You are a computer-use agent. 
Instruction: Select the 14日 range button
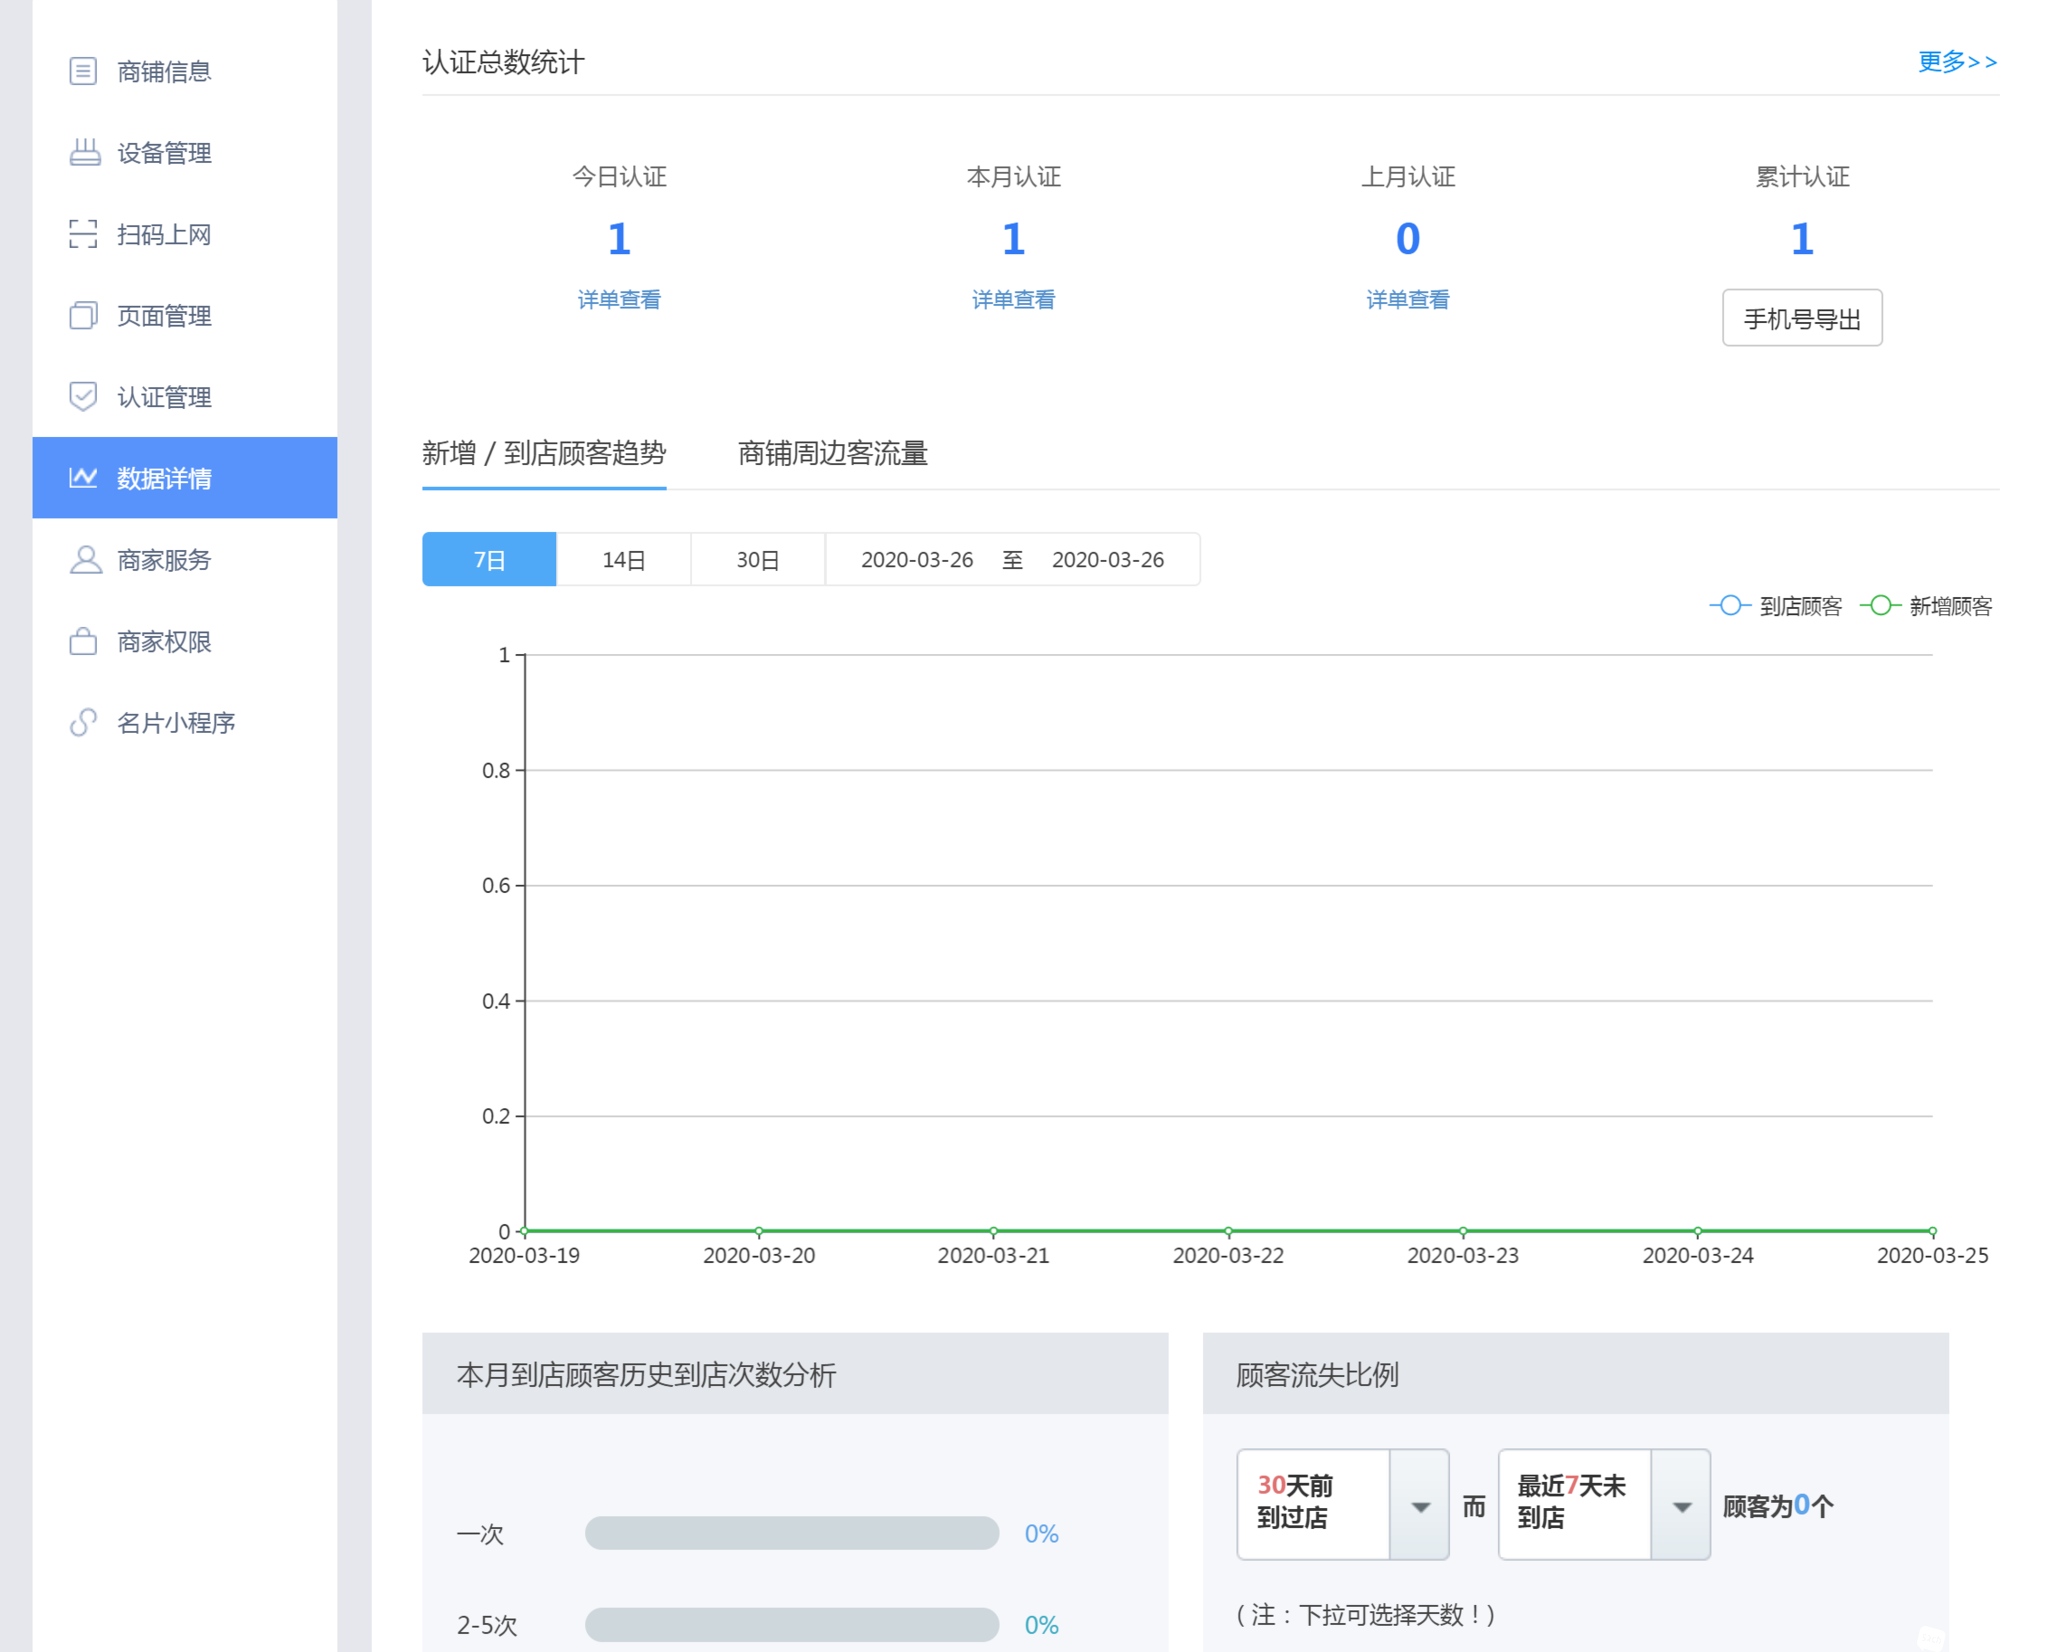[x=623, y=559]
